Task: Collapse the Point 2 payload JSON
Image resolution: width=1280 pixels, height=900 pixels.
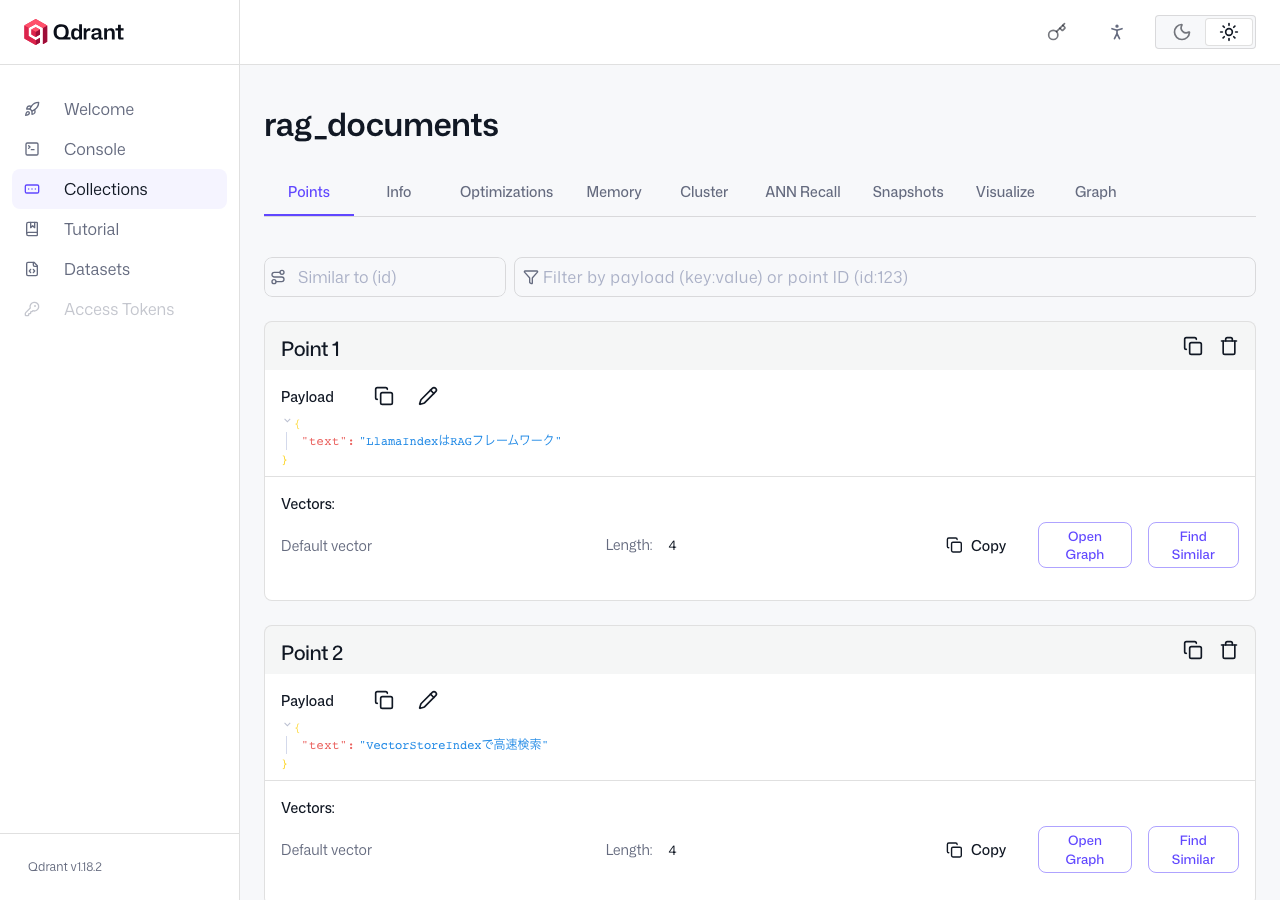Action: (287, 726)
